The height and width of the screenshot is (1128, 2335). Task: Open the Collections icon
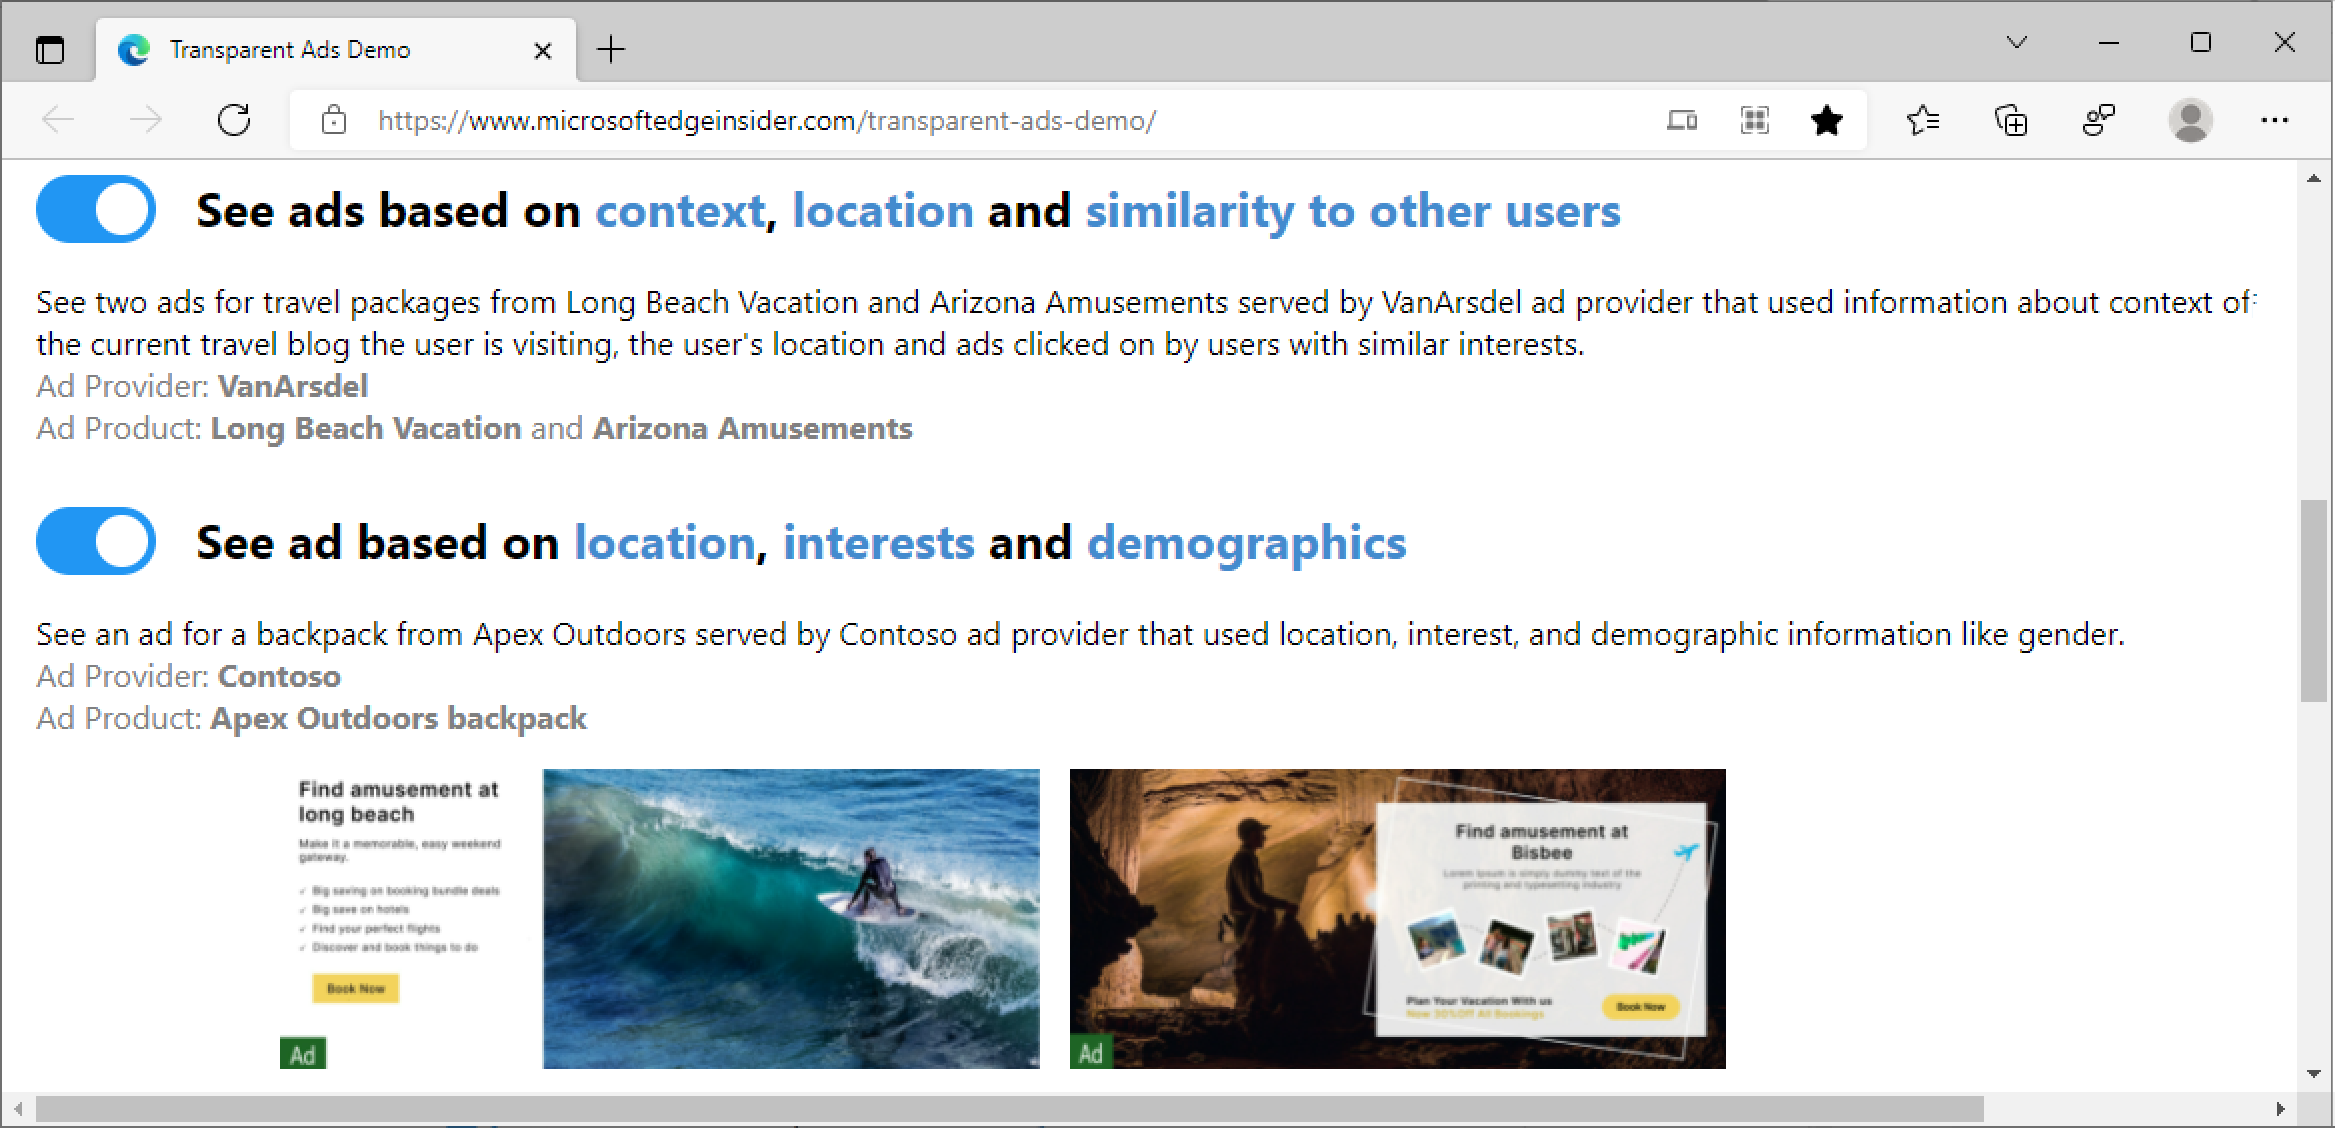point(2011,120)
